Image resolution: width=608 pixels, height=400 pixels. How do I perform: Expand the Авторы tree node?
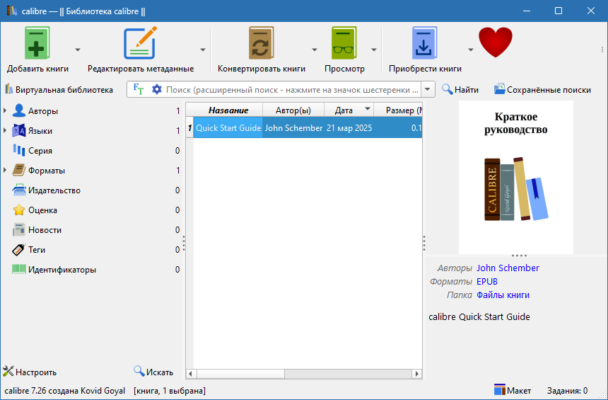5,111
